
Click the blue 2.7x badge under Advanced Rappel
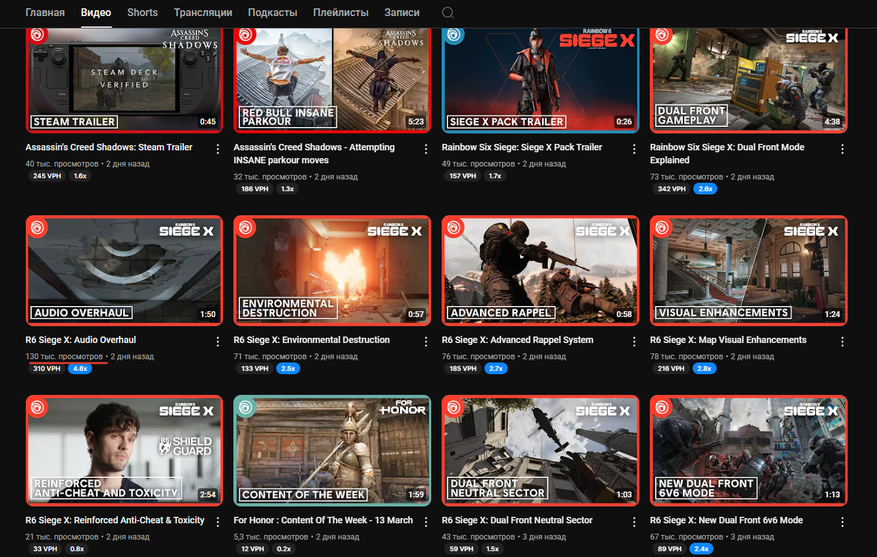coord(496,369)
